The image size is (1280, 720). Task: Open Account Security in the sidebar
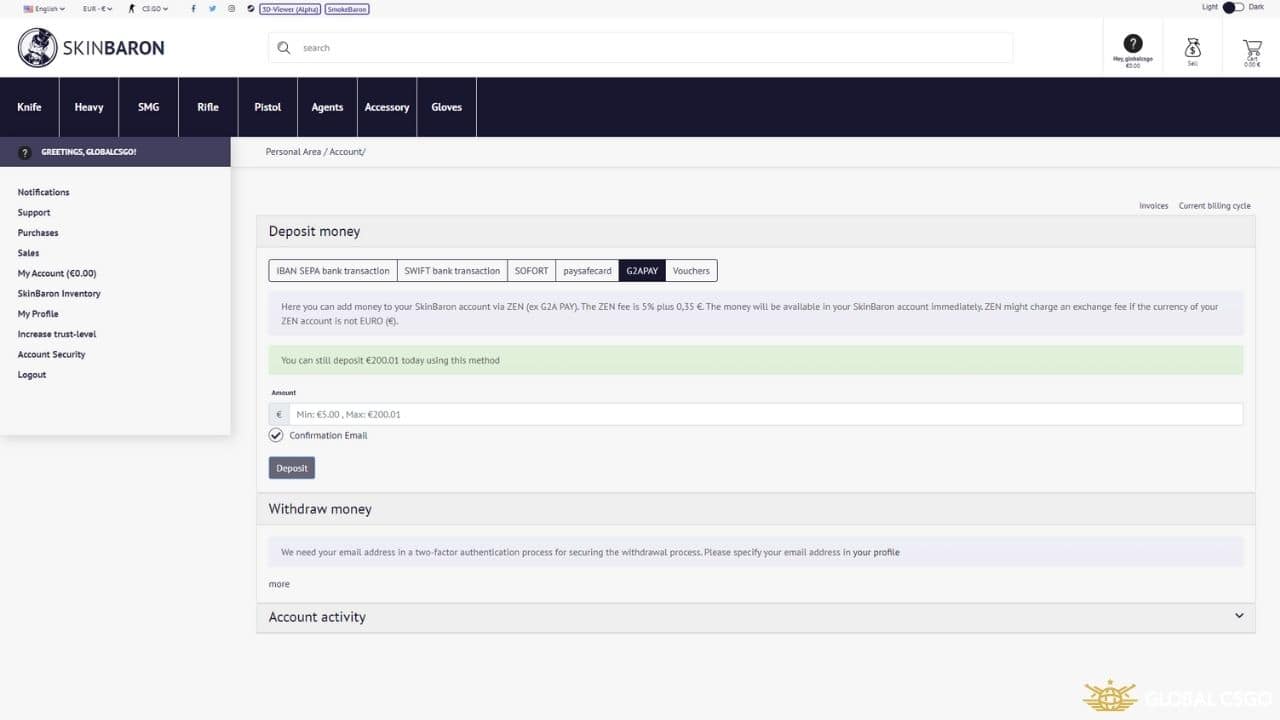(51, 355)
